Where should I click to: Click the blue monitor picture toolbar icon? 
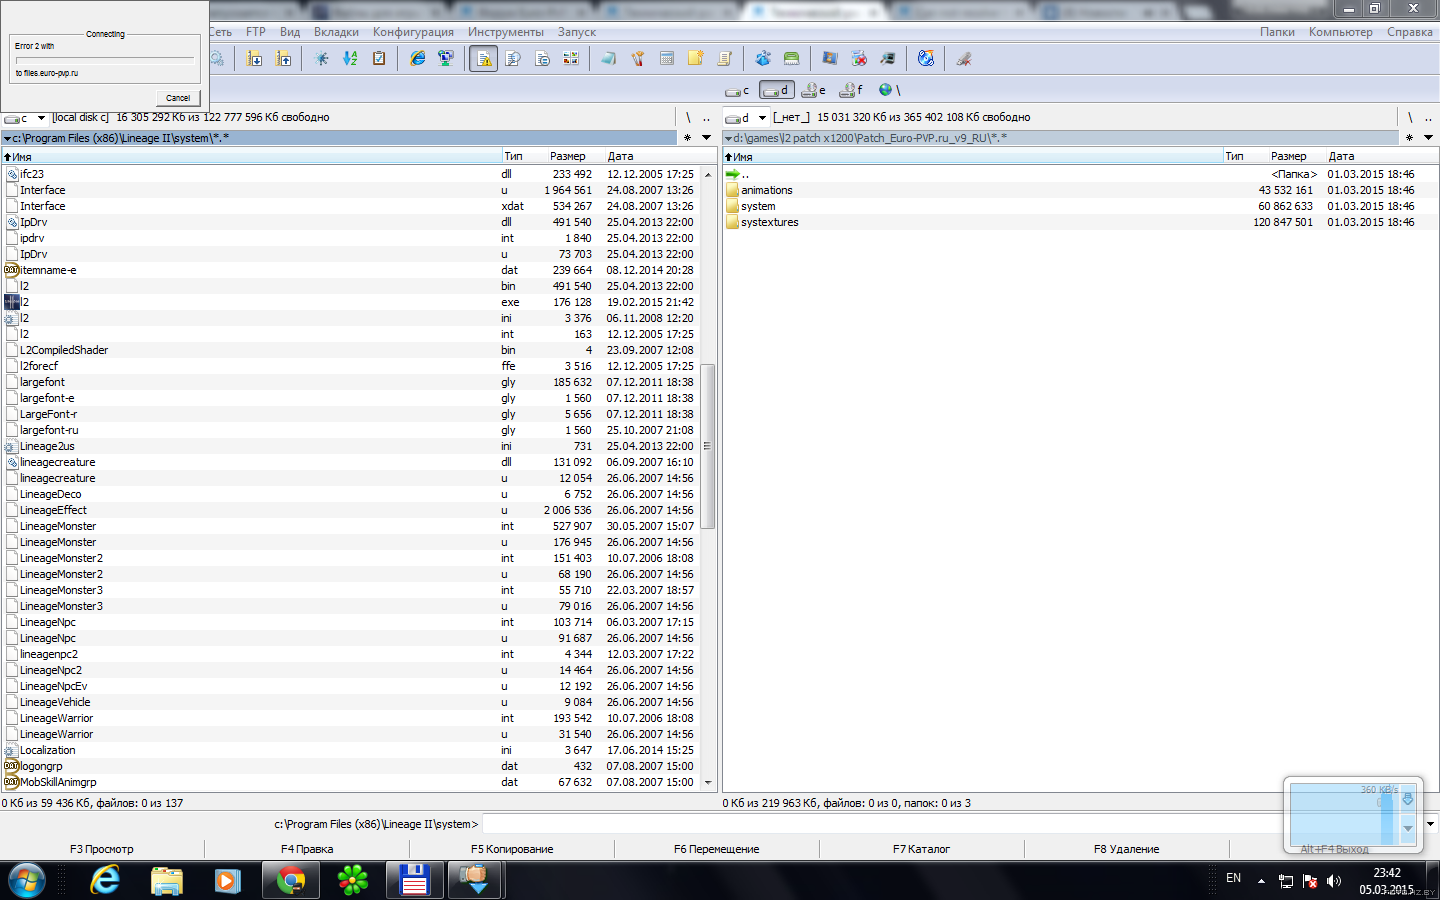pos(830,59)
